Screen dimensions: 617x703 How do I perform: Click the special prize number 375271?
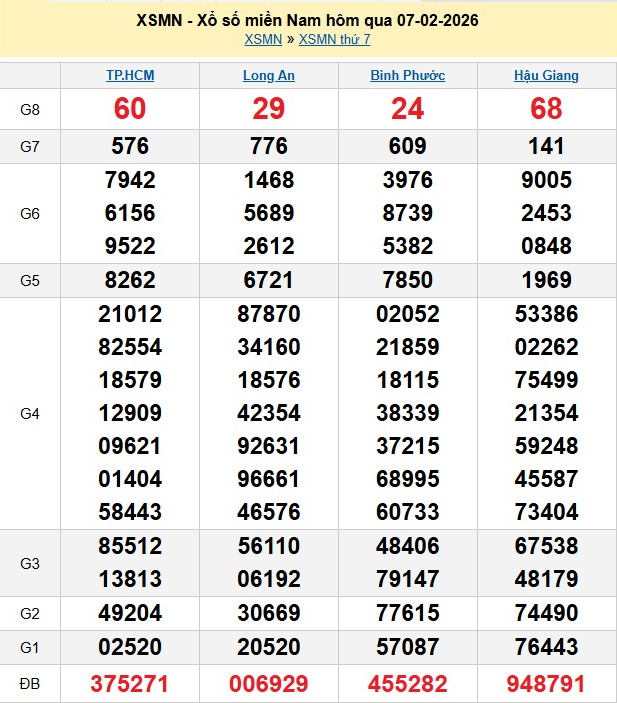click(x=130, y=684)
